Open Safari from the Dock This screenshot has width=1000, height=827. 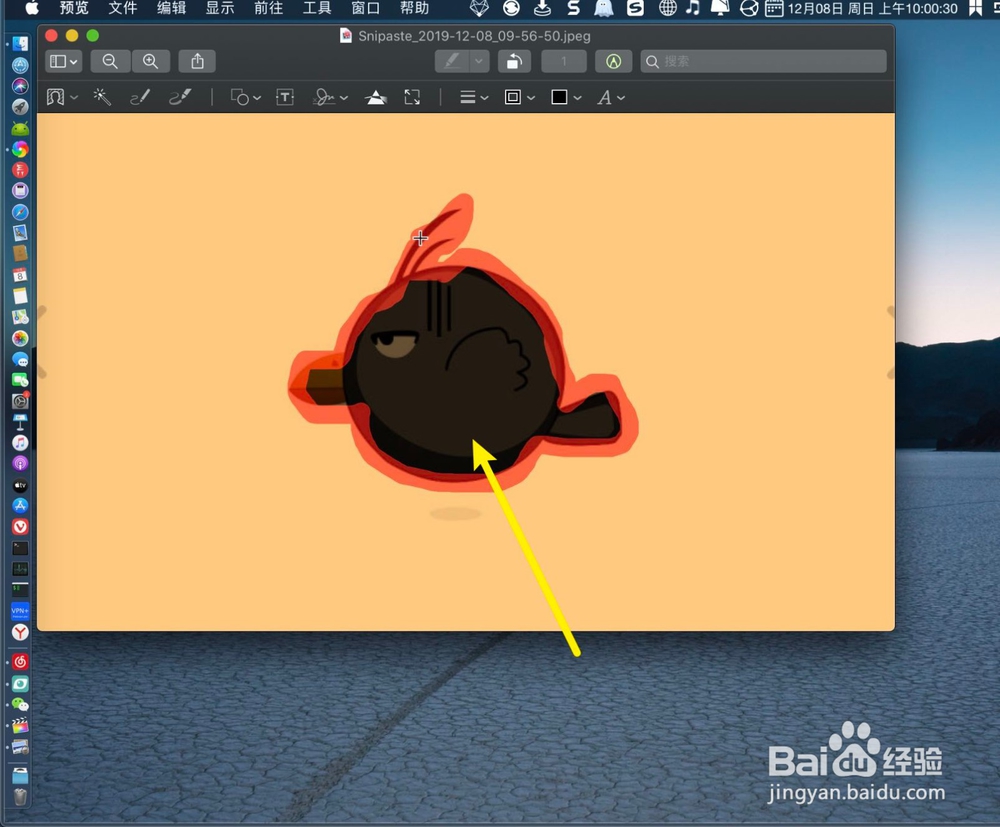(20, 212)
